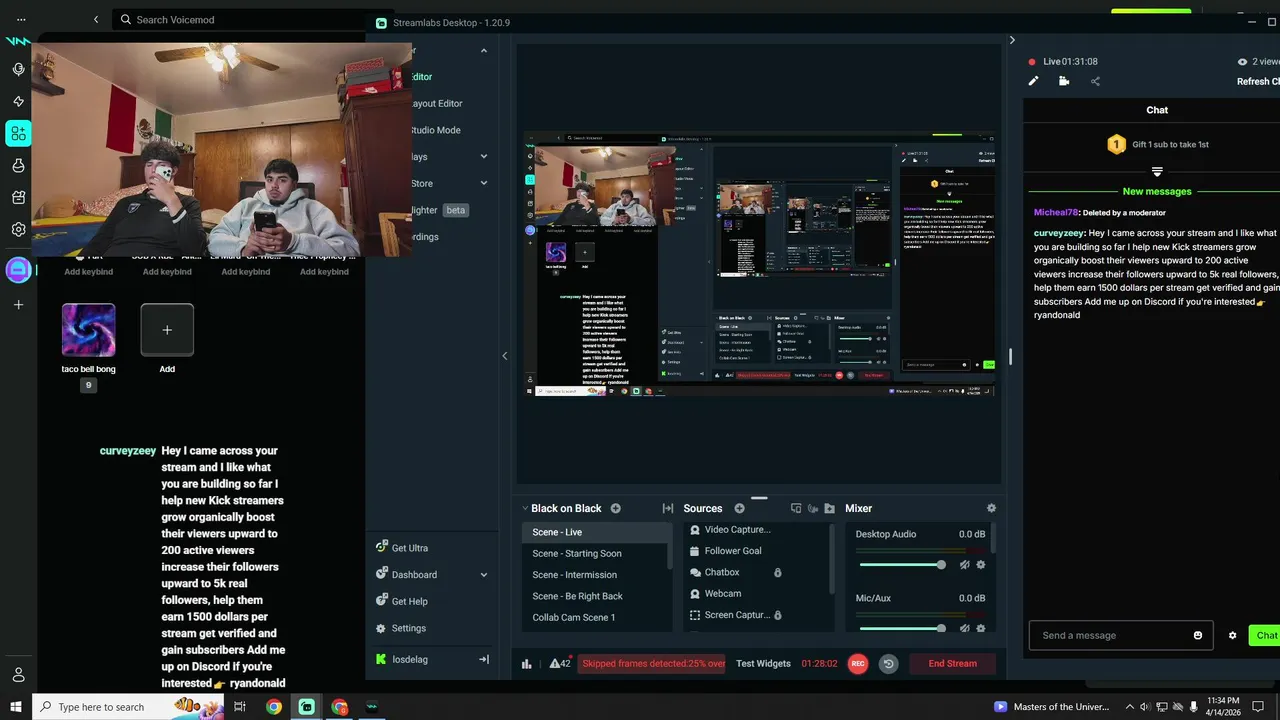Click the camera icon in chat header
Image resolution: width=1280 pixels, height=720 pixels.
(1064, 81)
